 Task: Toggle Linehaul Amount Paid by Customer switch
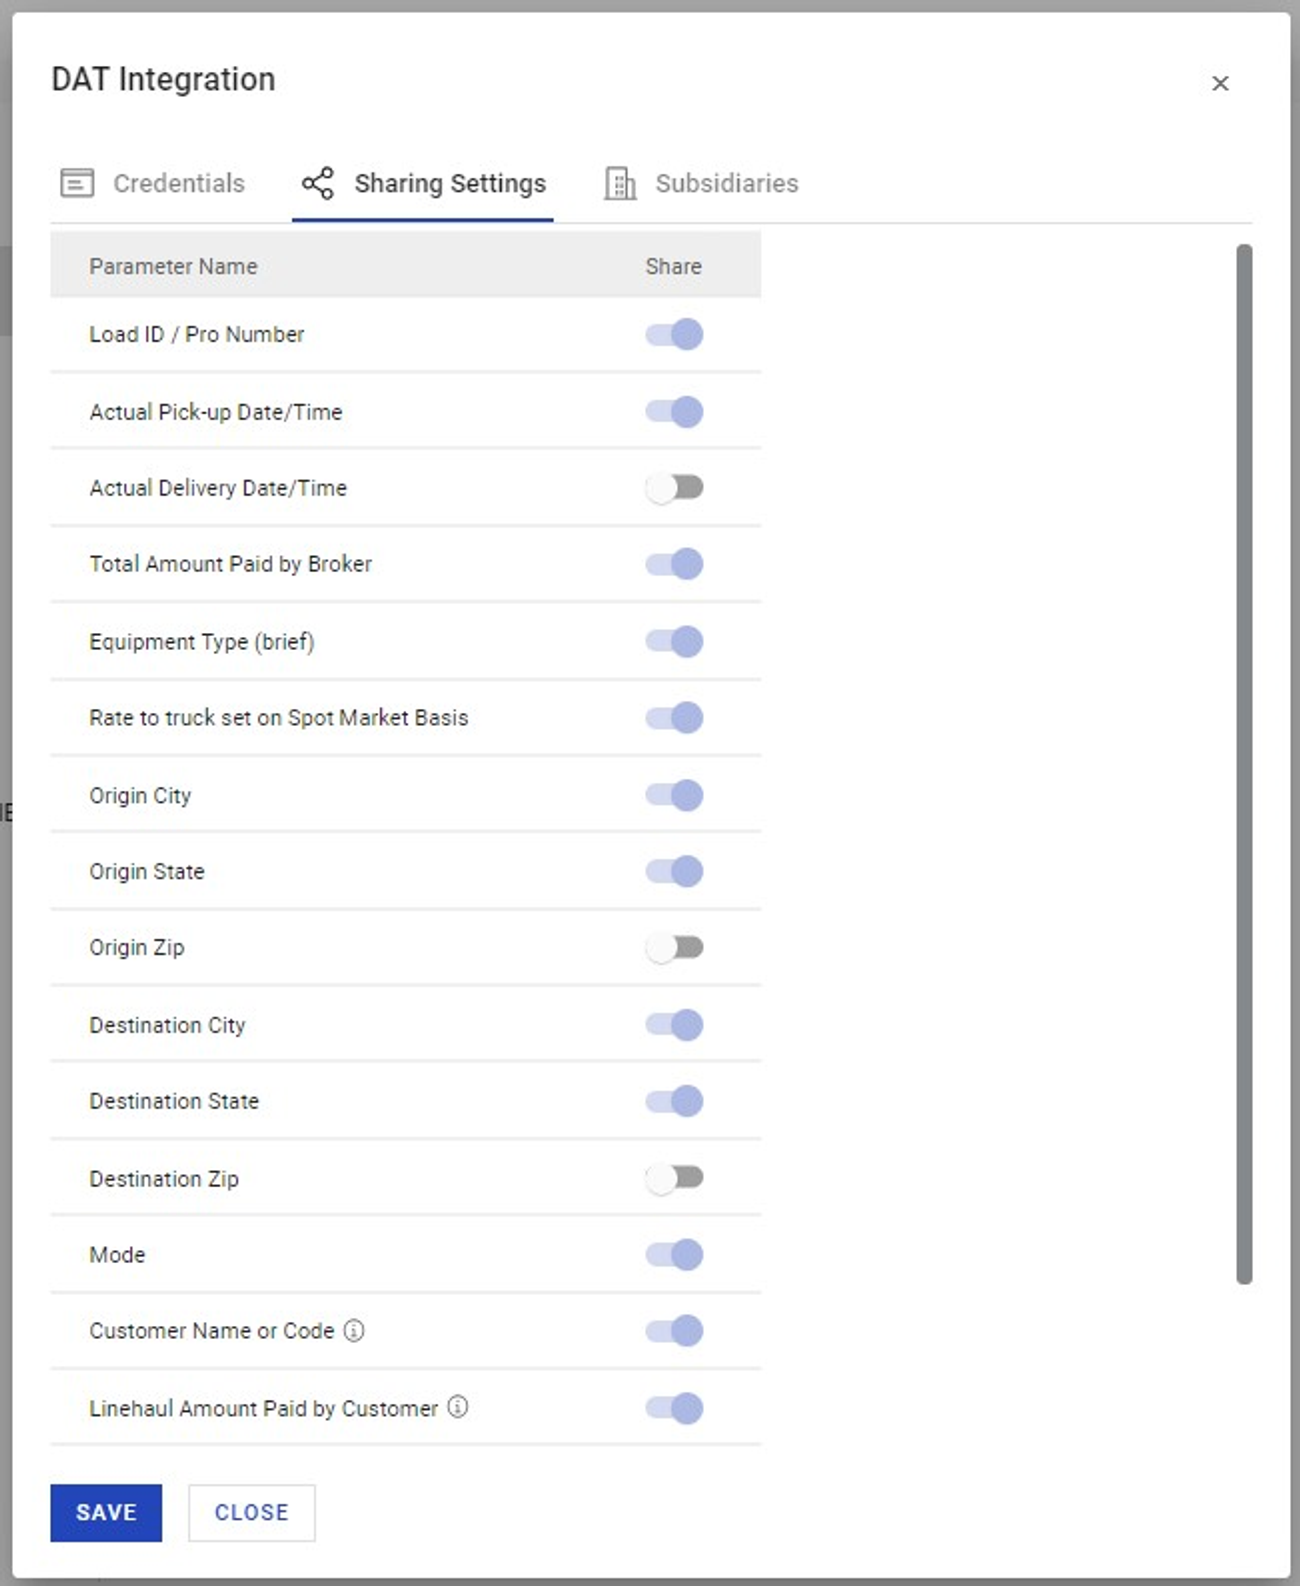click(x=674, y=1408)
